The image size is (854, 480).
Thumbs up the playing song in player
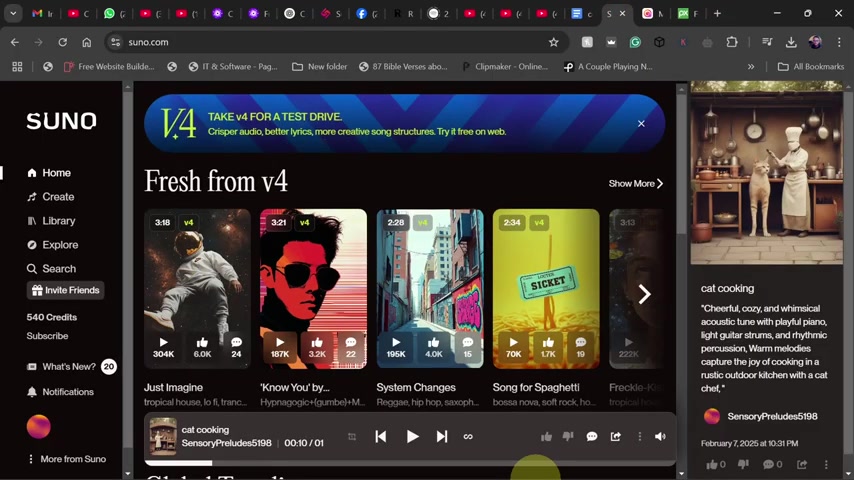point(546,436)
